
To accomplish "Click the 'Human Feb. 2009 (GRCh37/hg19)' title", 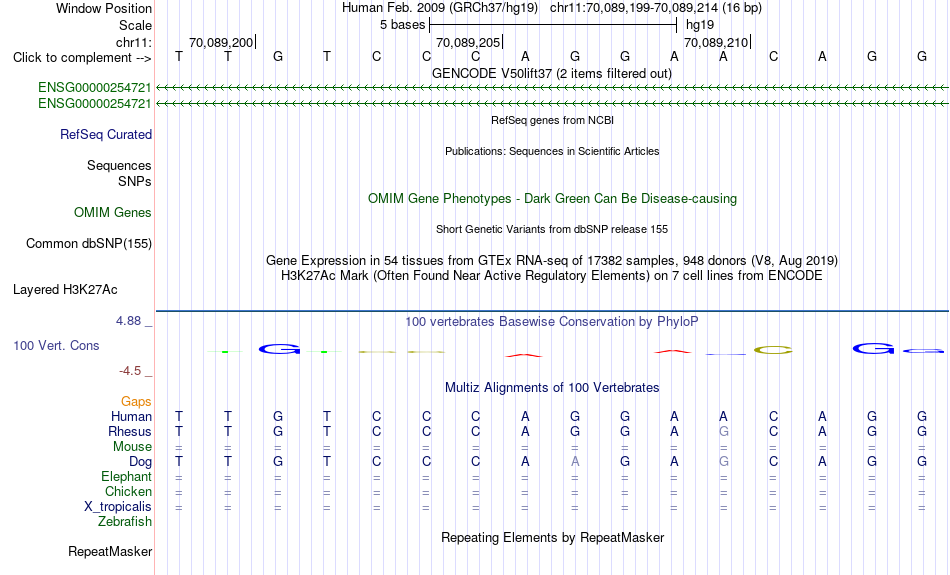I will click(440, 8).
